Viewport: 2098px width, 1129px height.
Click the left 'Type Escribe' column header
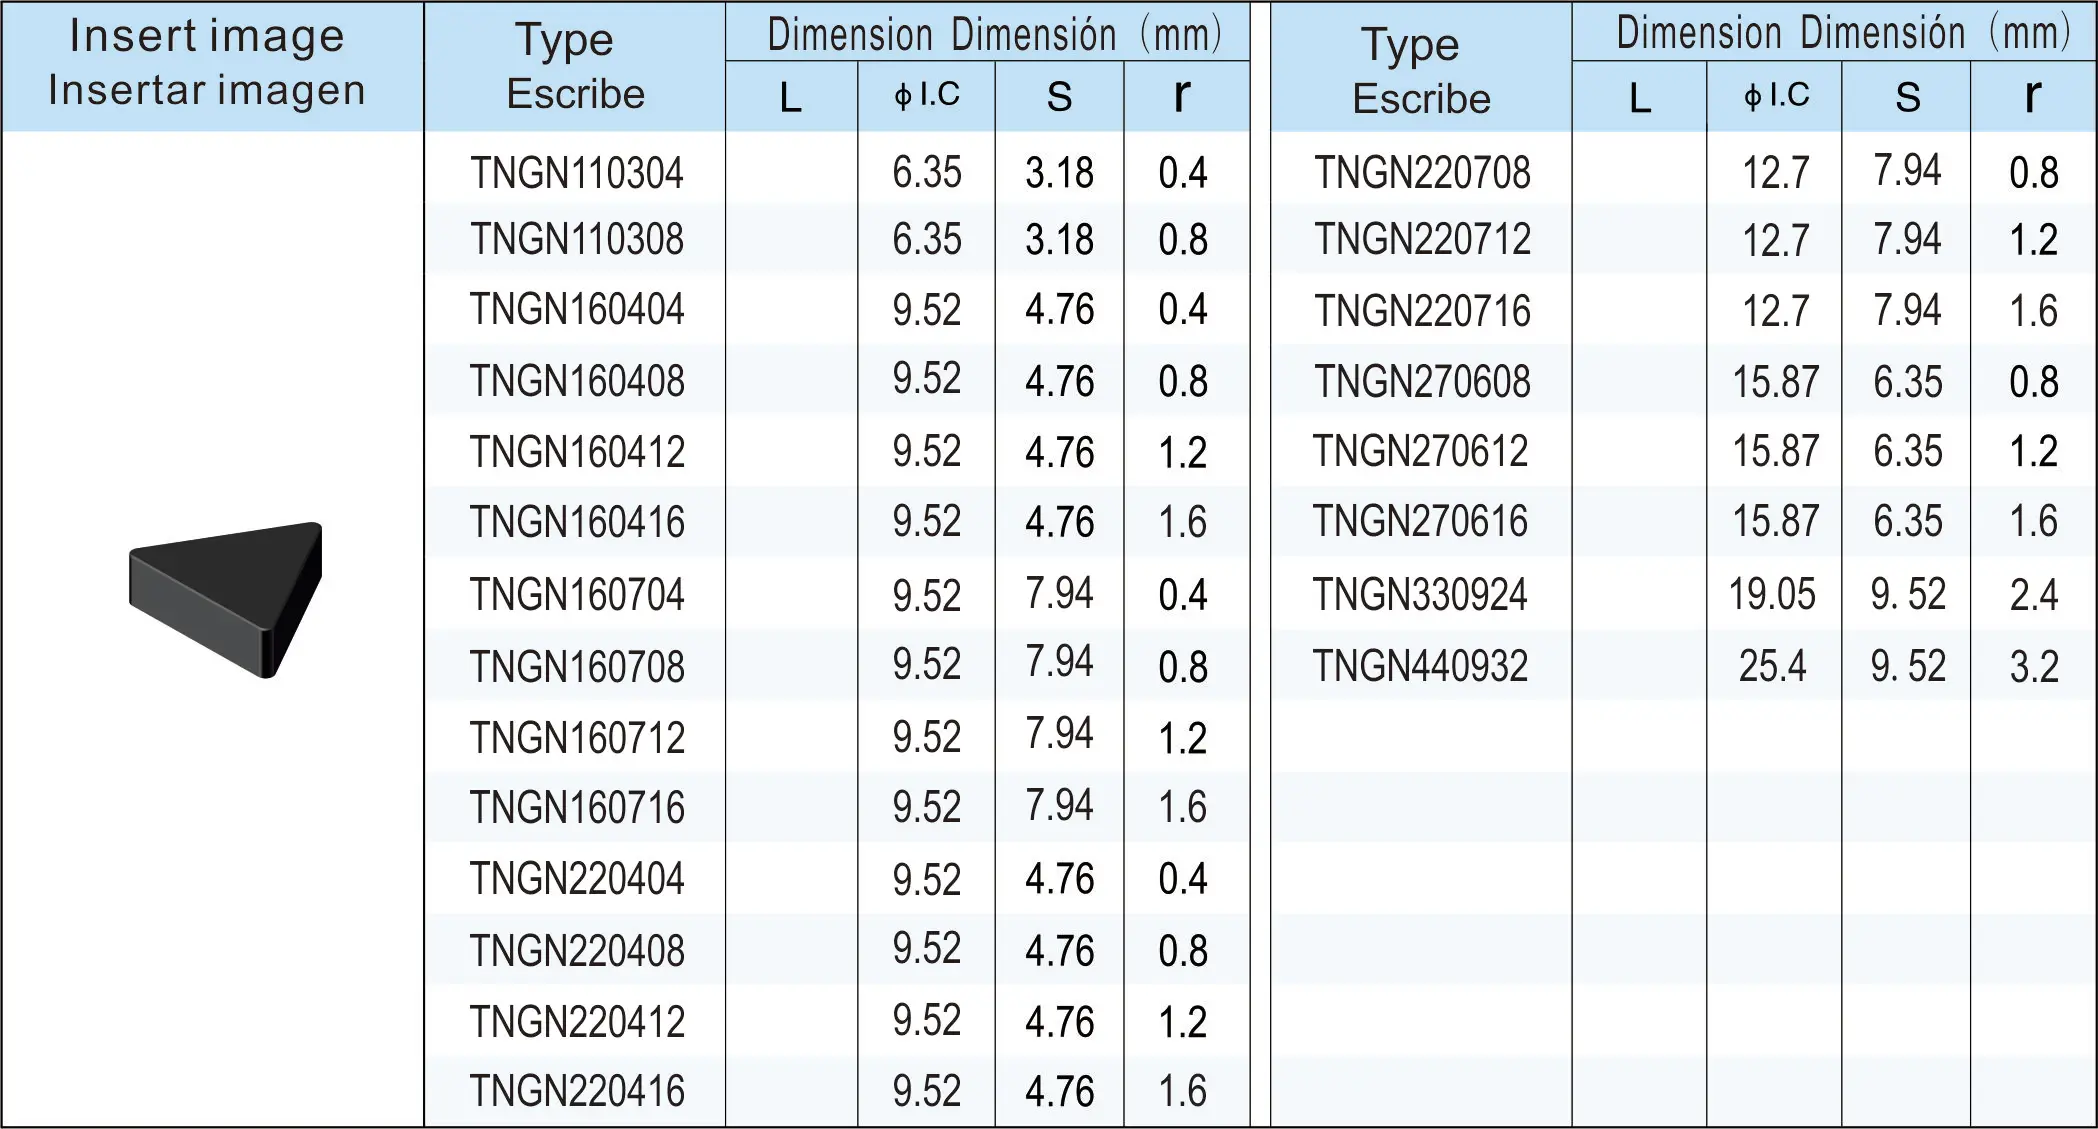(575, 67)
